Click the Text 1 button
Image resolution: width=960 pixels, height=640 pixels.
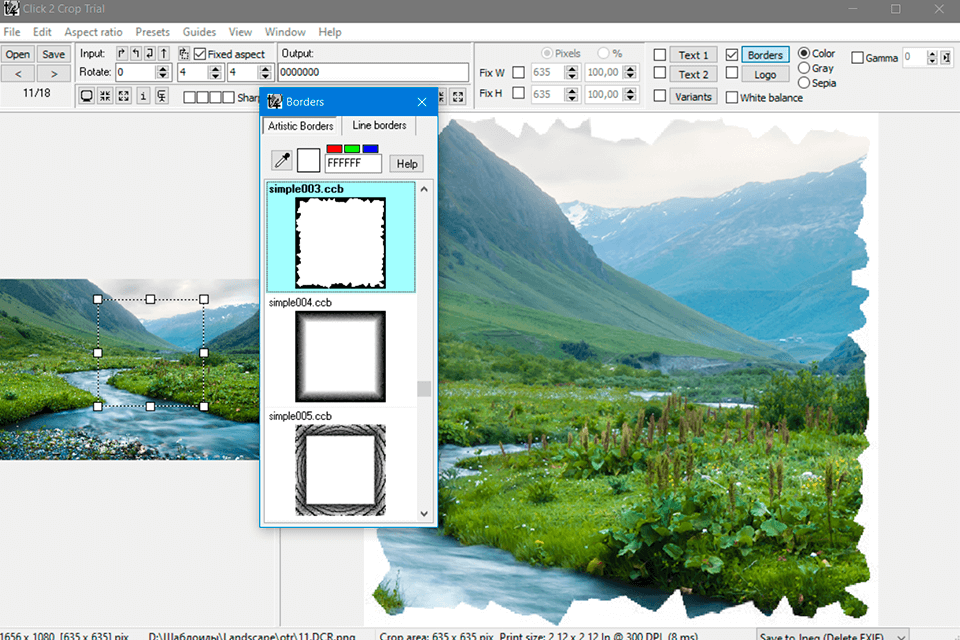tap(693, 55)
